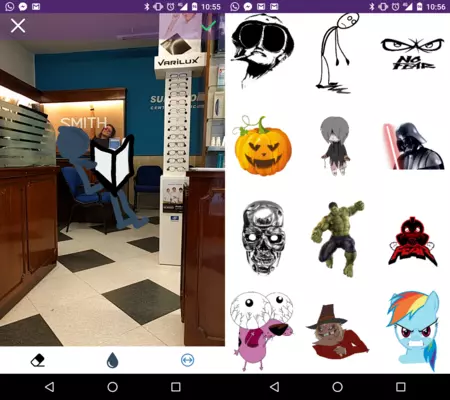
Task: Tap the Android back button on left screen
Action: [50, 387]
